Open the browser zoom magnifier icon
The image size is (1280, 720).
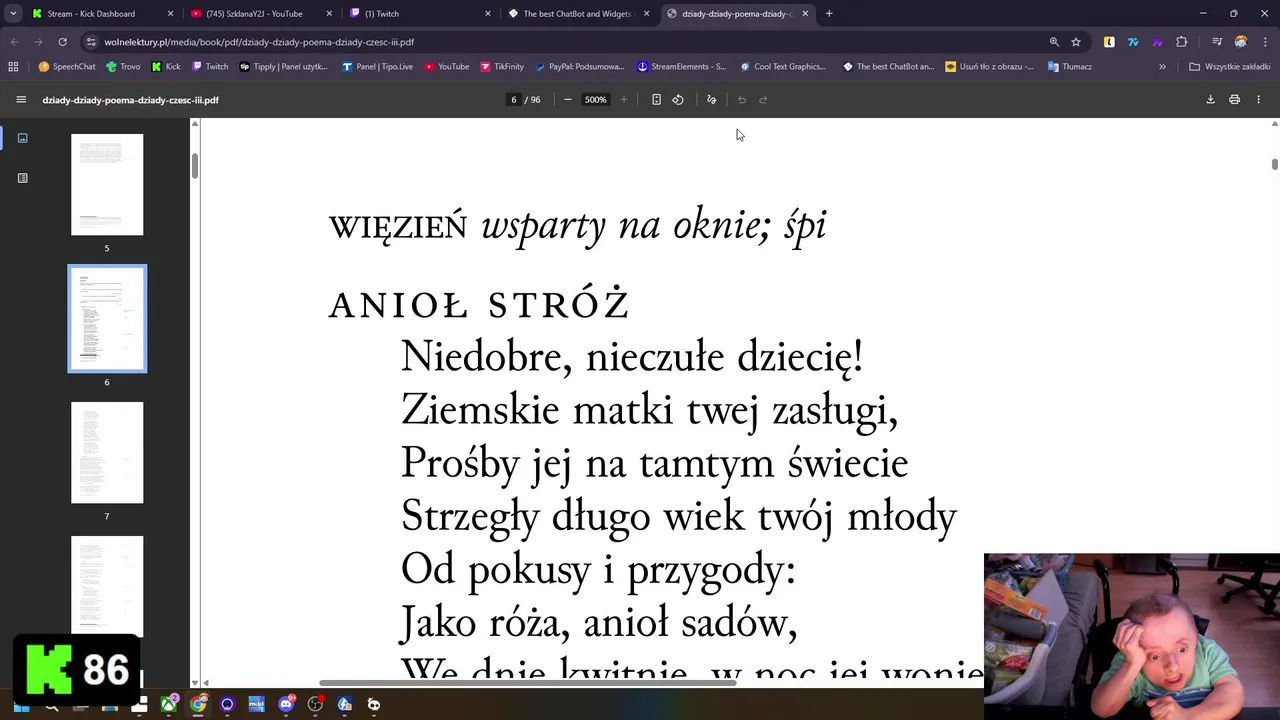click(x=1054, y=42)
